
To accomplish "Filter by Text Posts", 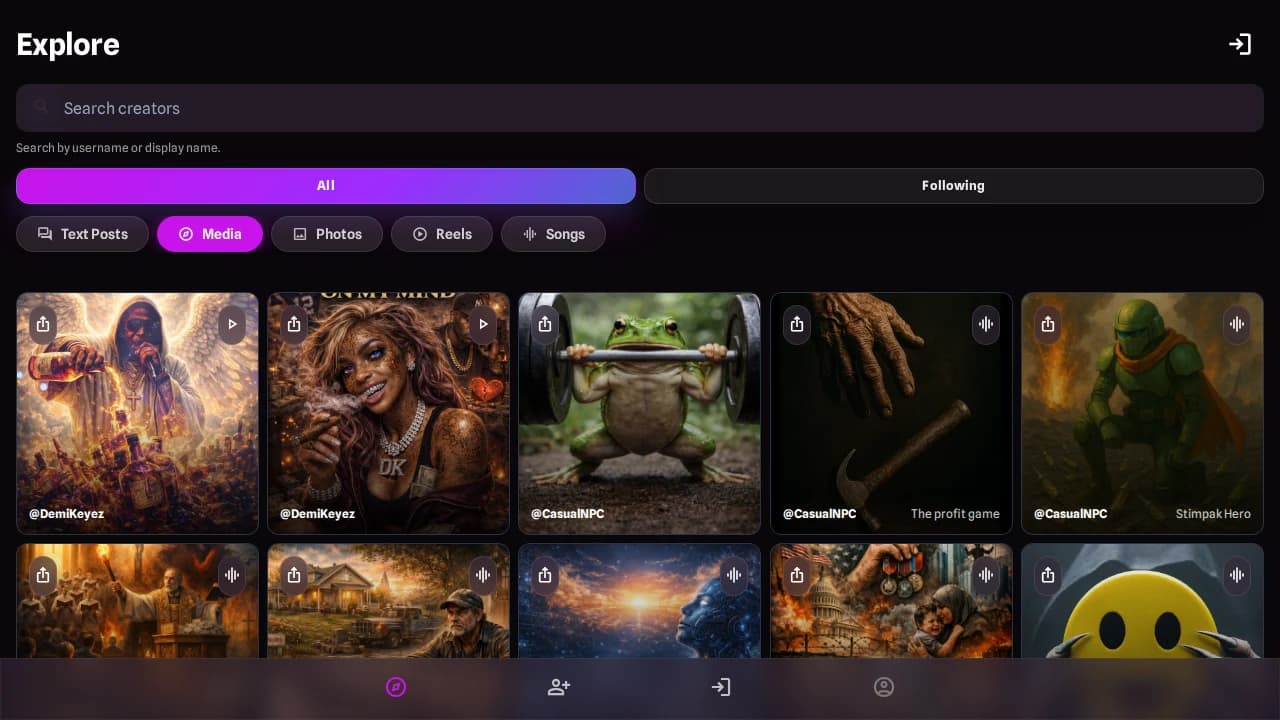I will pos(83,234).
